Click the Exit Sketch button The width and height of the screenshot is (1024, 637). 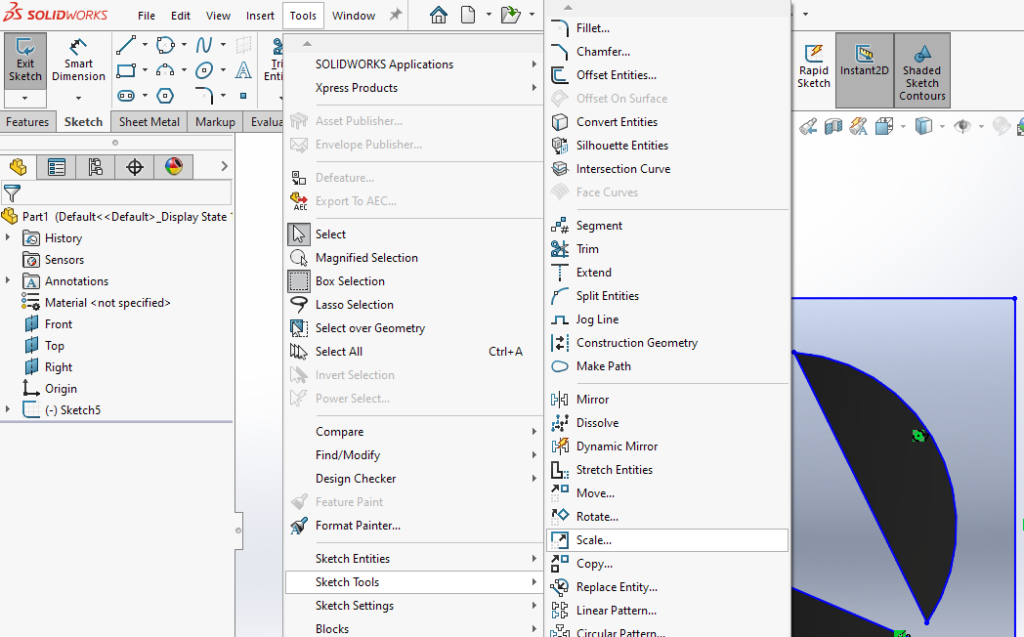tap(25, 62)
